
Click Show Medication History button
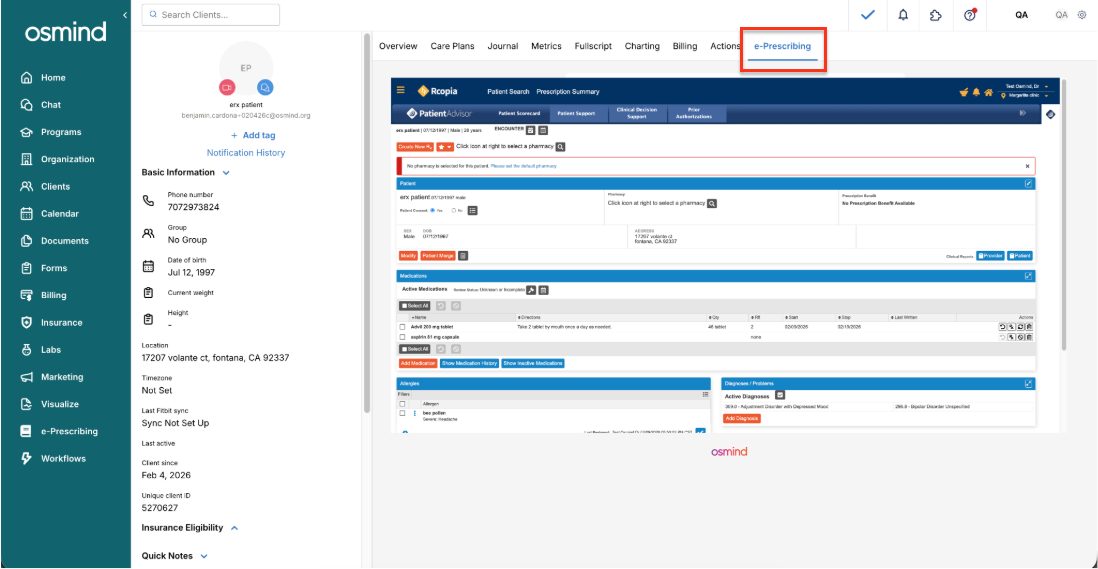[469, 363]
